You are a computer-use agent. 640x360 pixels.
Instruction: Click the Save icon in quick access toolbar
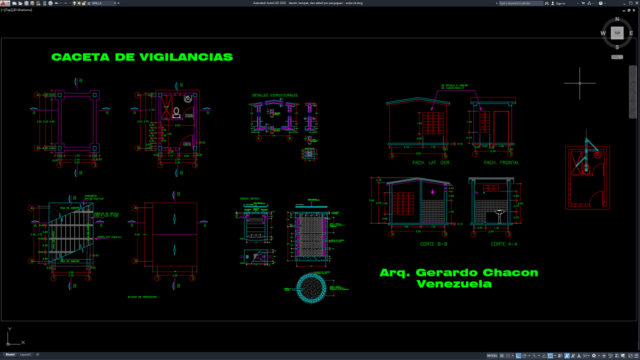click(26, 3)
